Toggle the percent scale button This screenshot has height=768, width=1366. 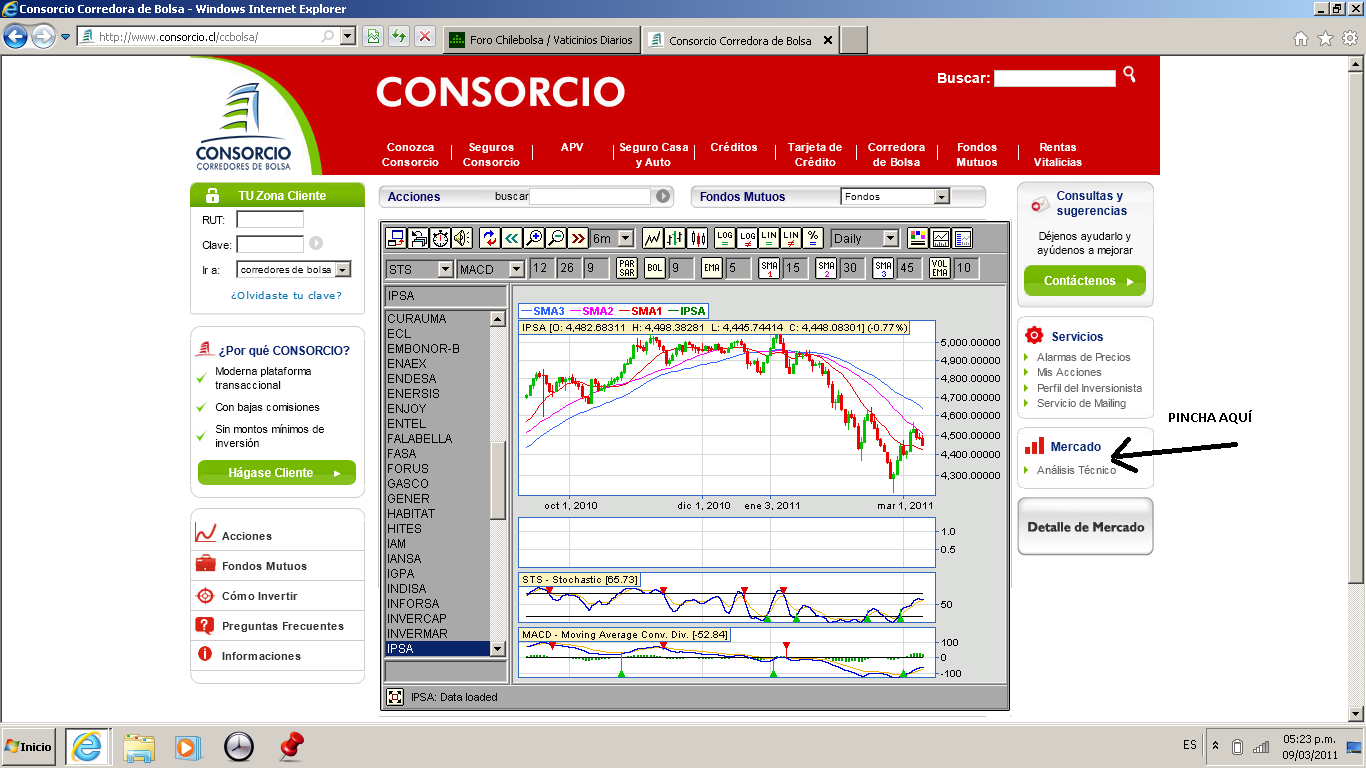813,238
